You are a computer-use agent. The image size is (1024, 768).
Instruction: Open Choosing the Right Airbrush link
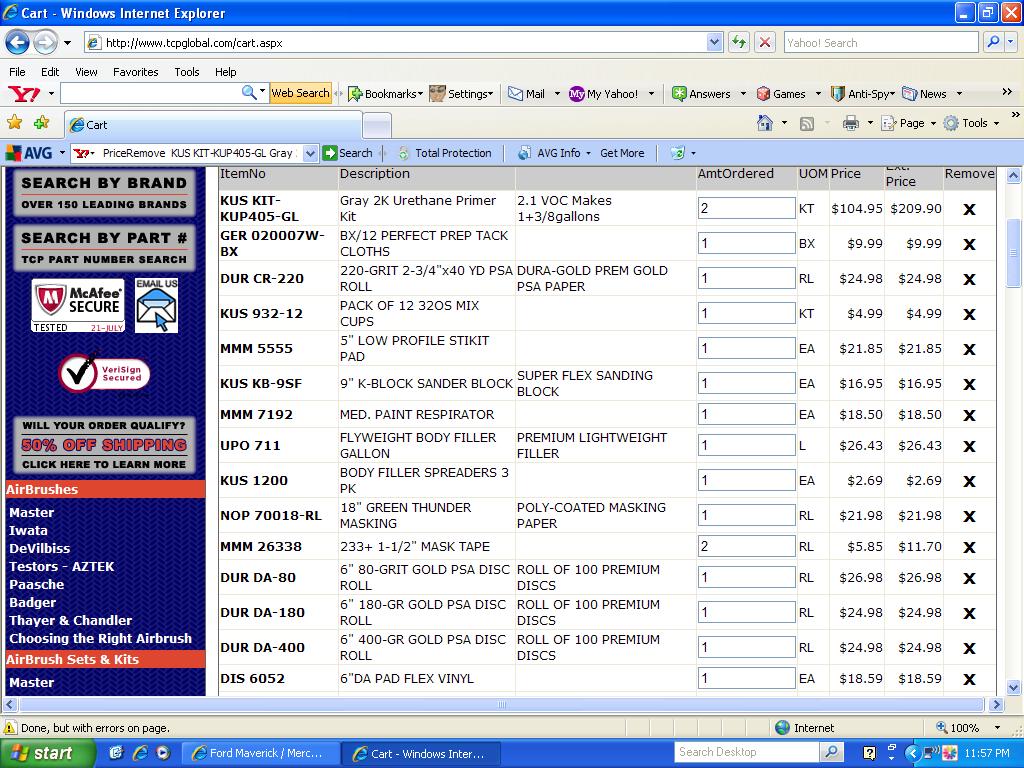[101, 639]
